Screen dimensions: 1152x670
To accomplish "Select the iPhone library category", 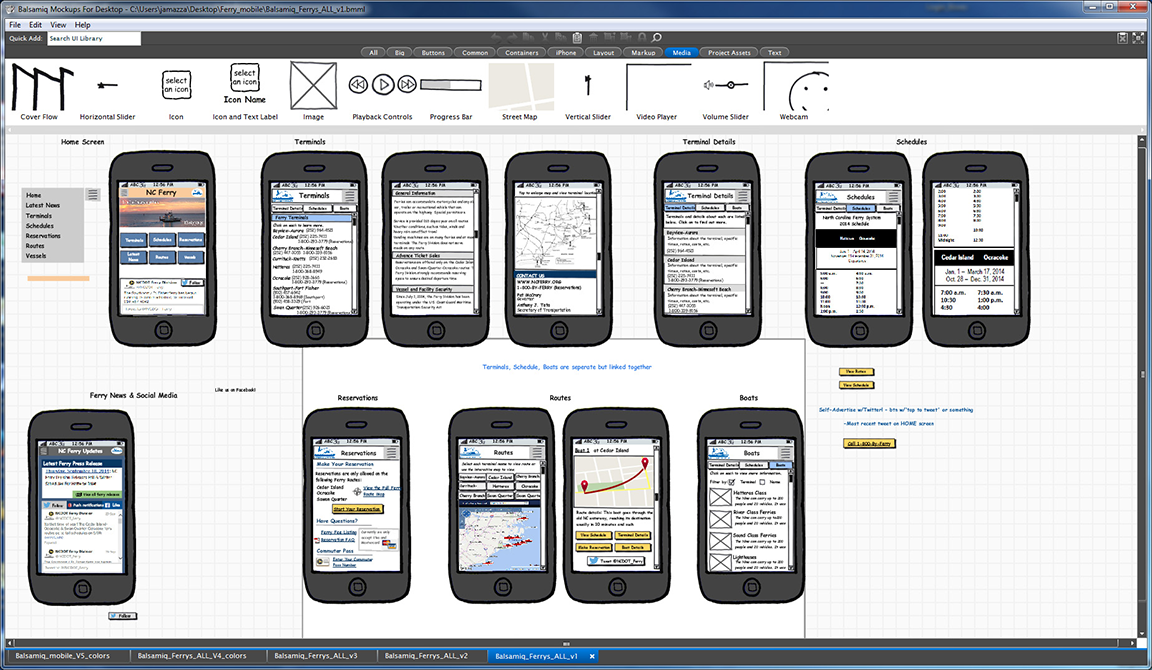I will [566, 52].
